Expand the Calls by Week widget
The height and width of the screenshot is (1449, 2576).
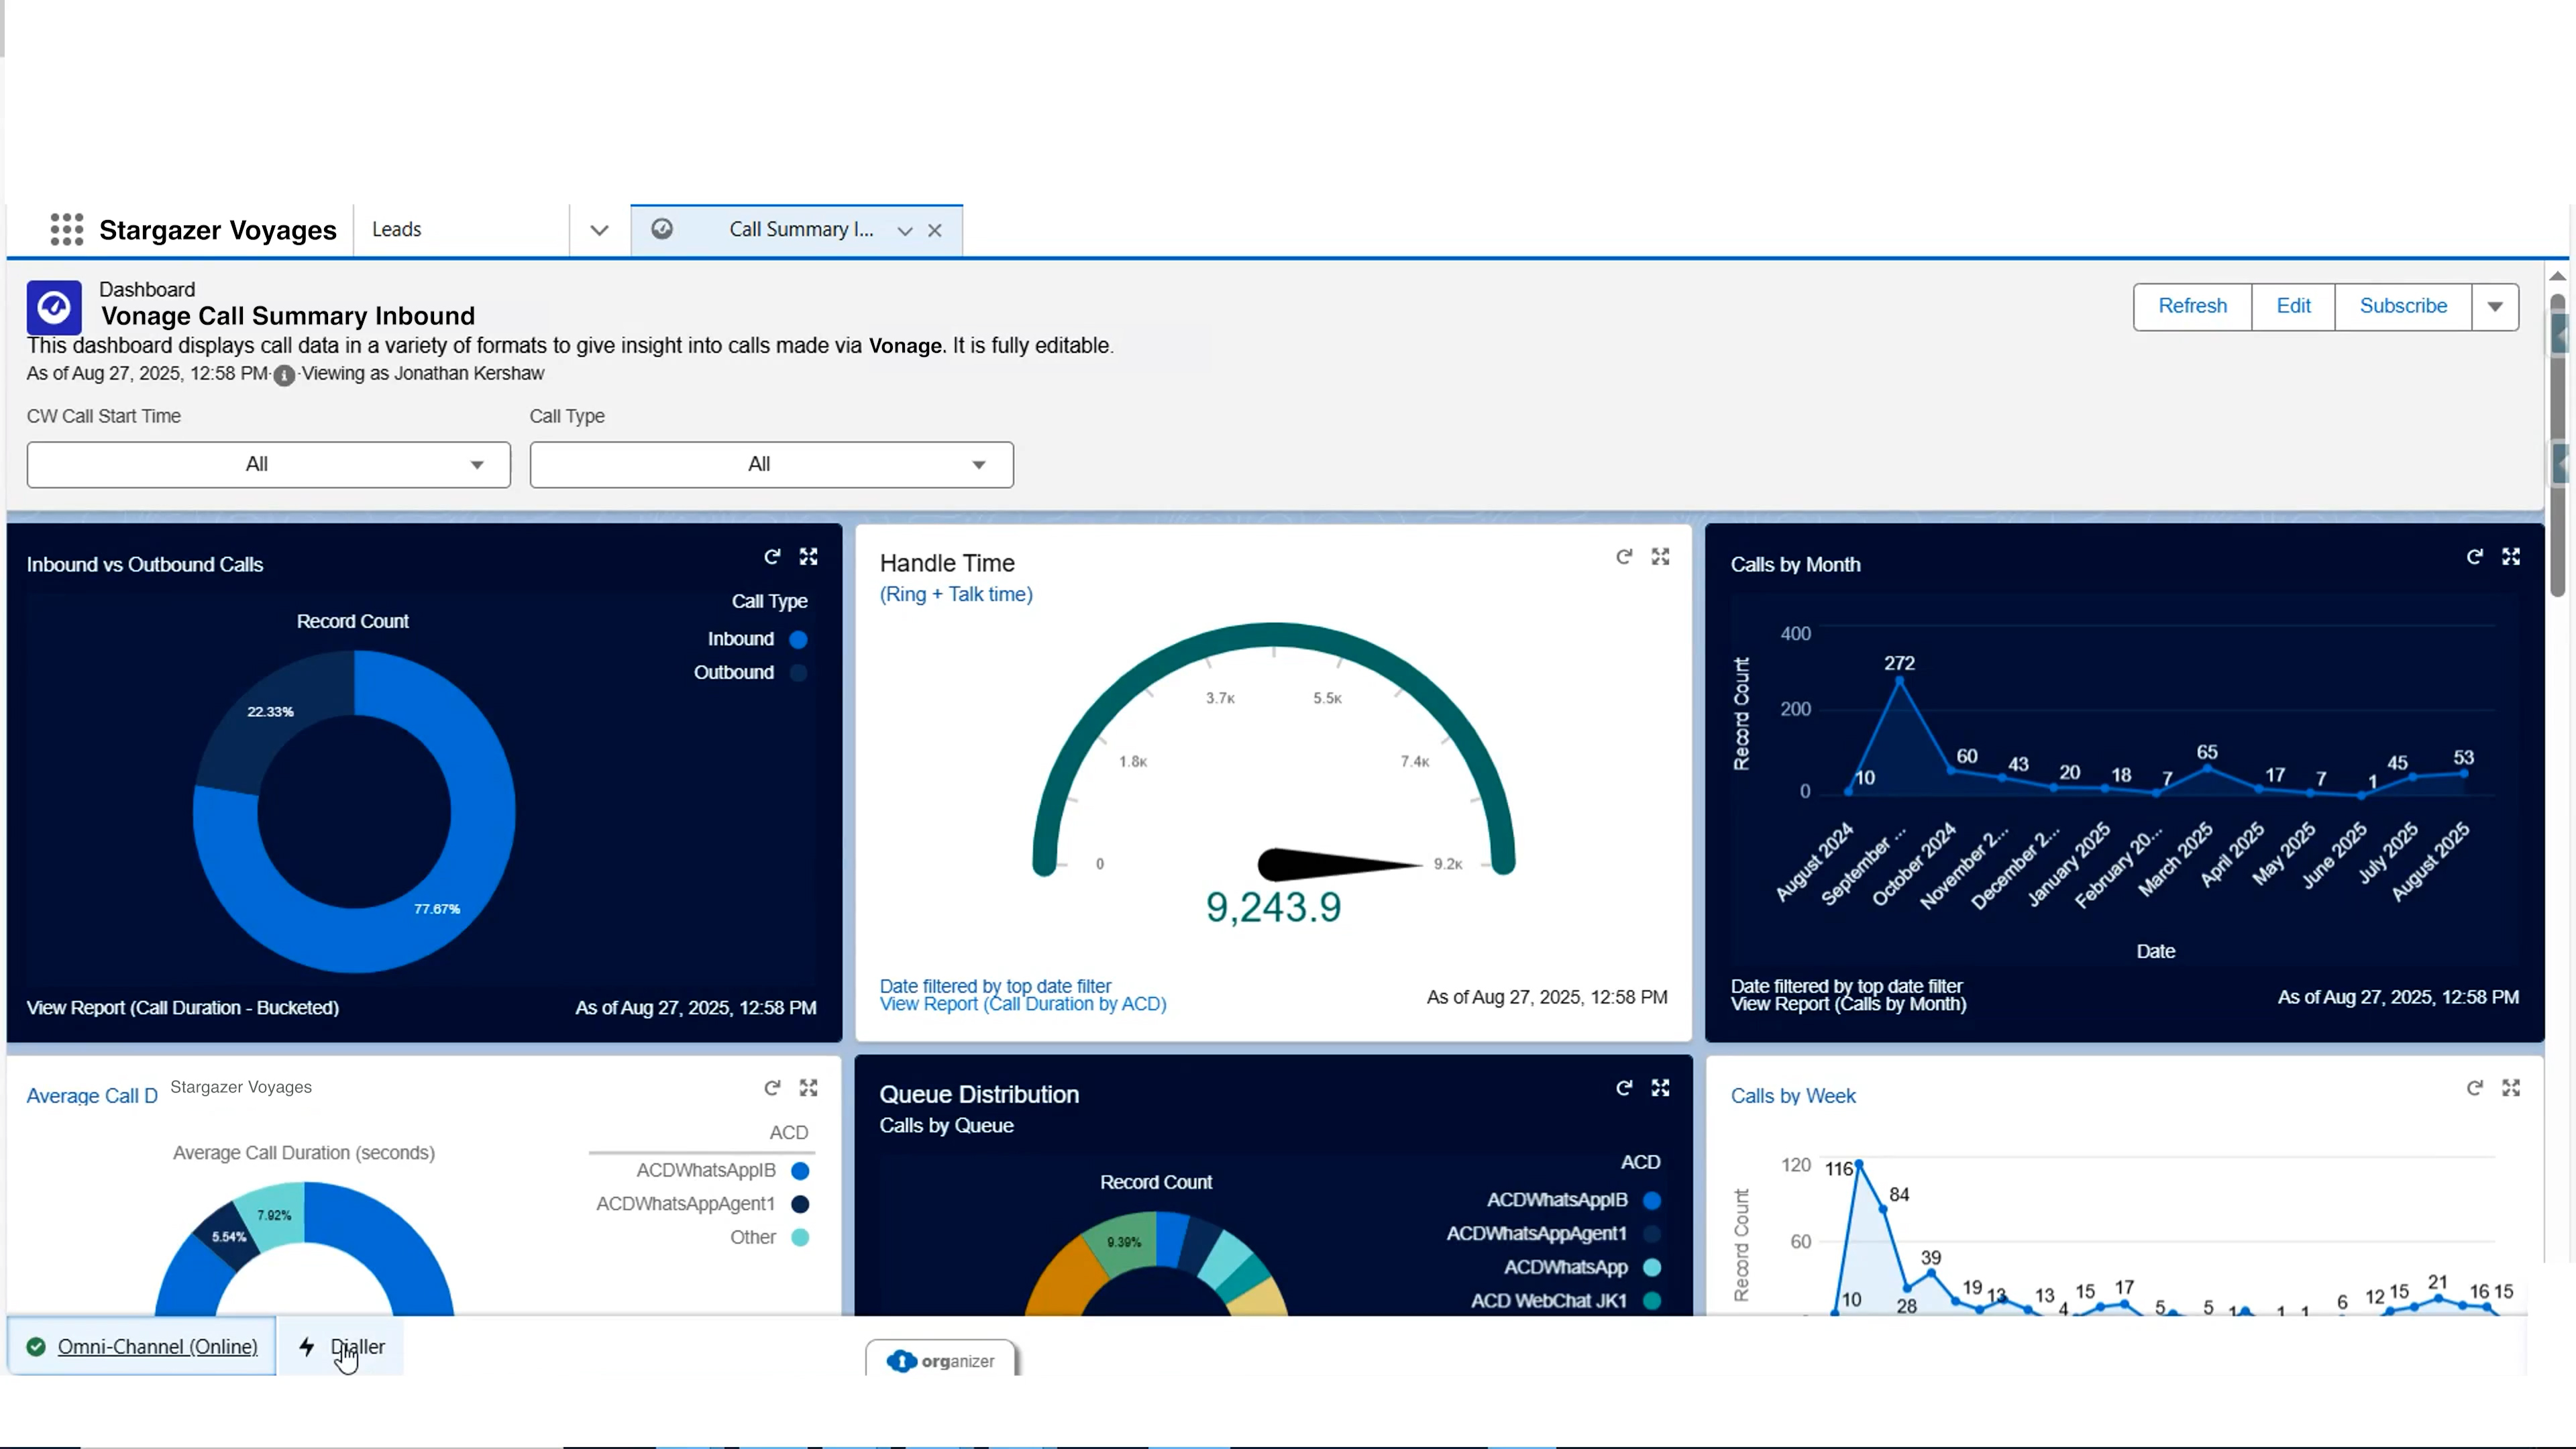(x=2512, y=1088)
